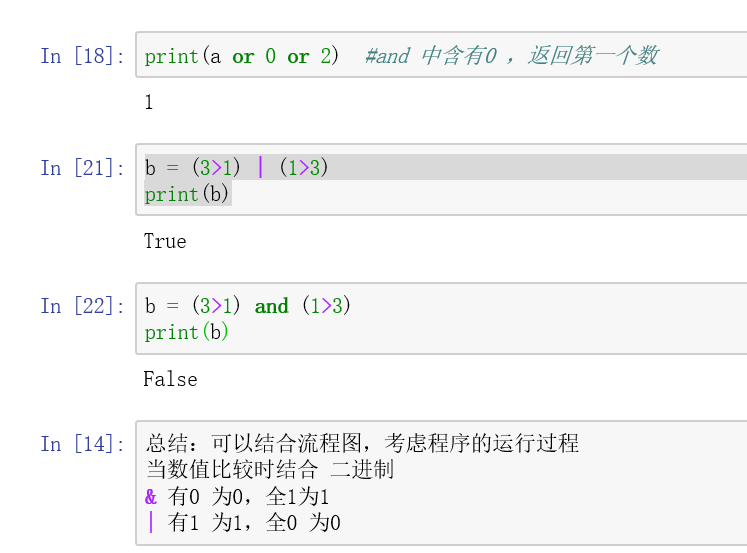Click the purple | operator in cell 21
This screenshot has width=747, height=553.
pos(260,168)
